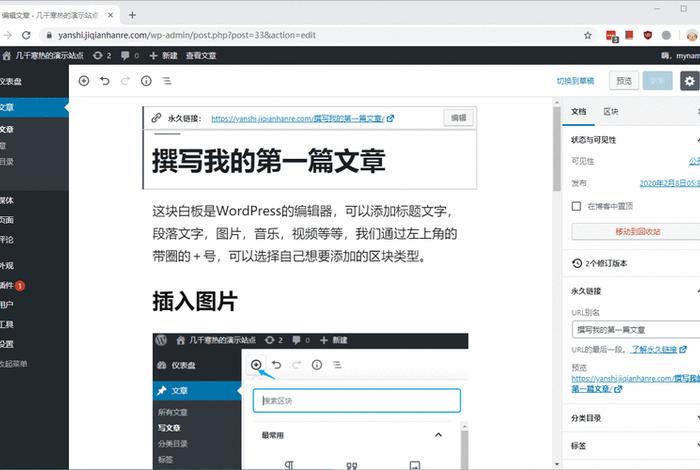Open the revisions history icon

[577, 263]
